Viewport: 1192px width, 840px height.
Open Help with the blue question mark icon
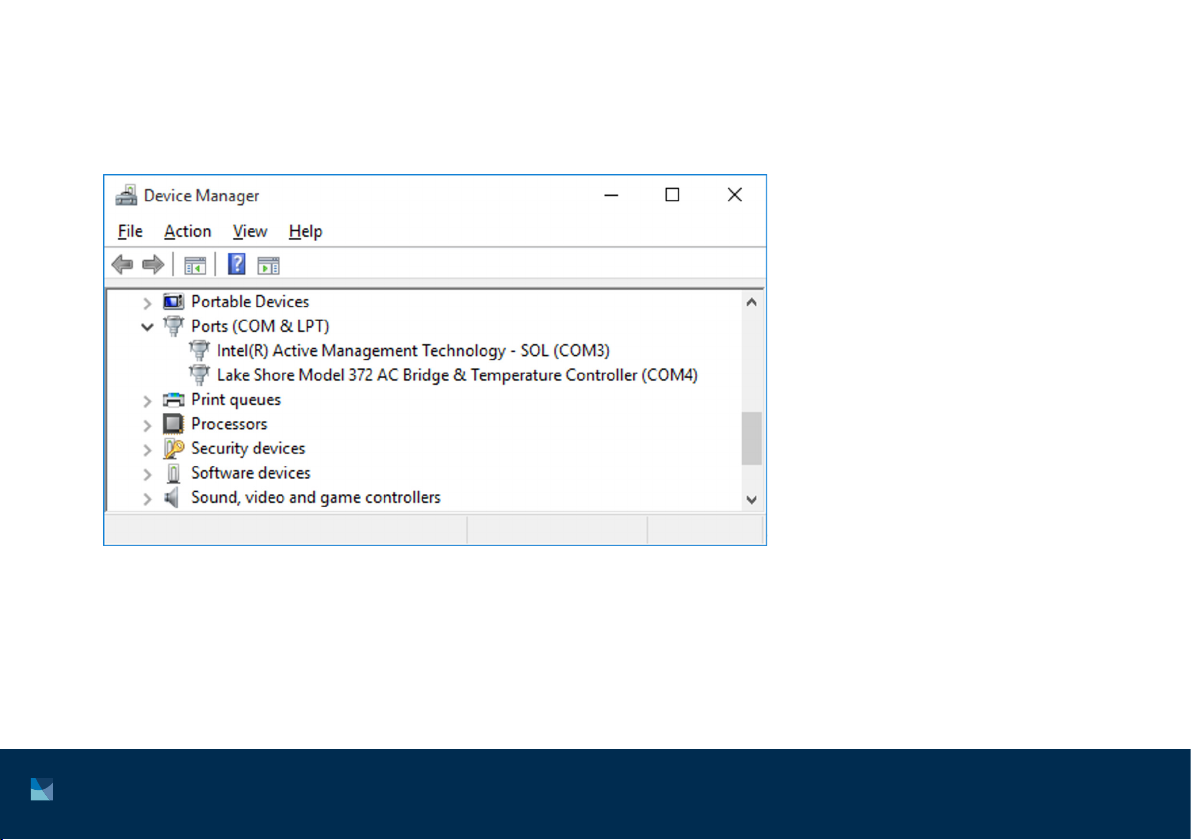(237, 265)
